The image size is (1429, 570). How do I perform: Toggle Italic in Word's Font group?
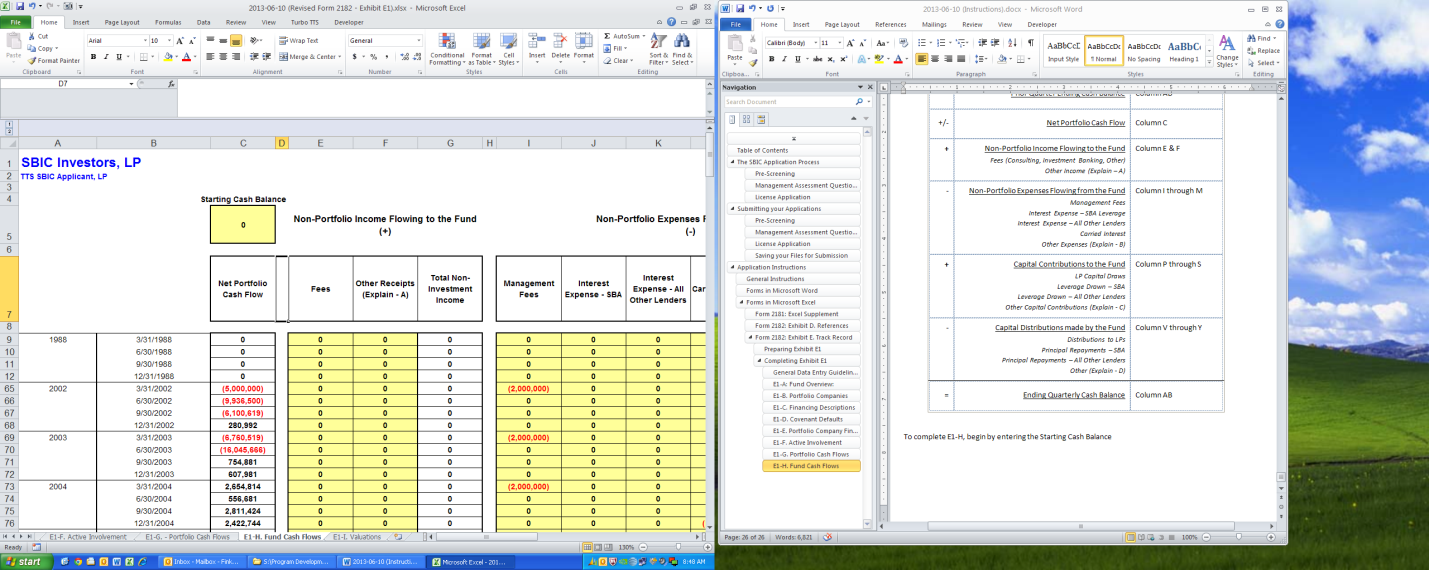pos(783,59)
